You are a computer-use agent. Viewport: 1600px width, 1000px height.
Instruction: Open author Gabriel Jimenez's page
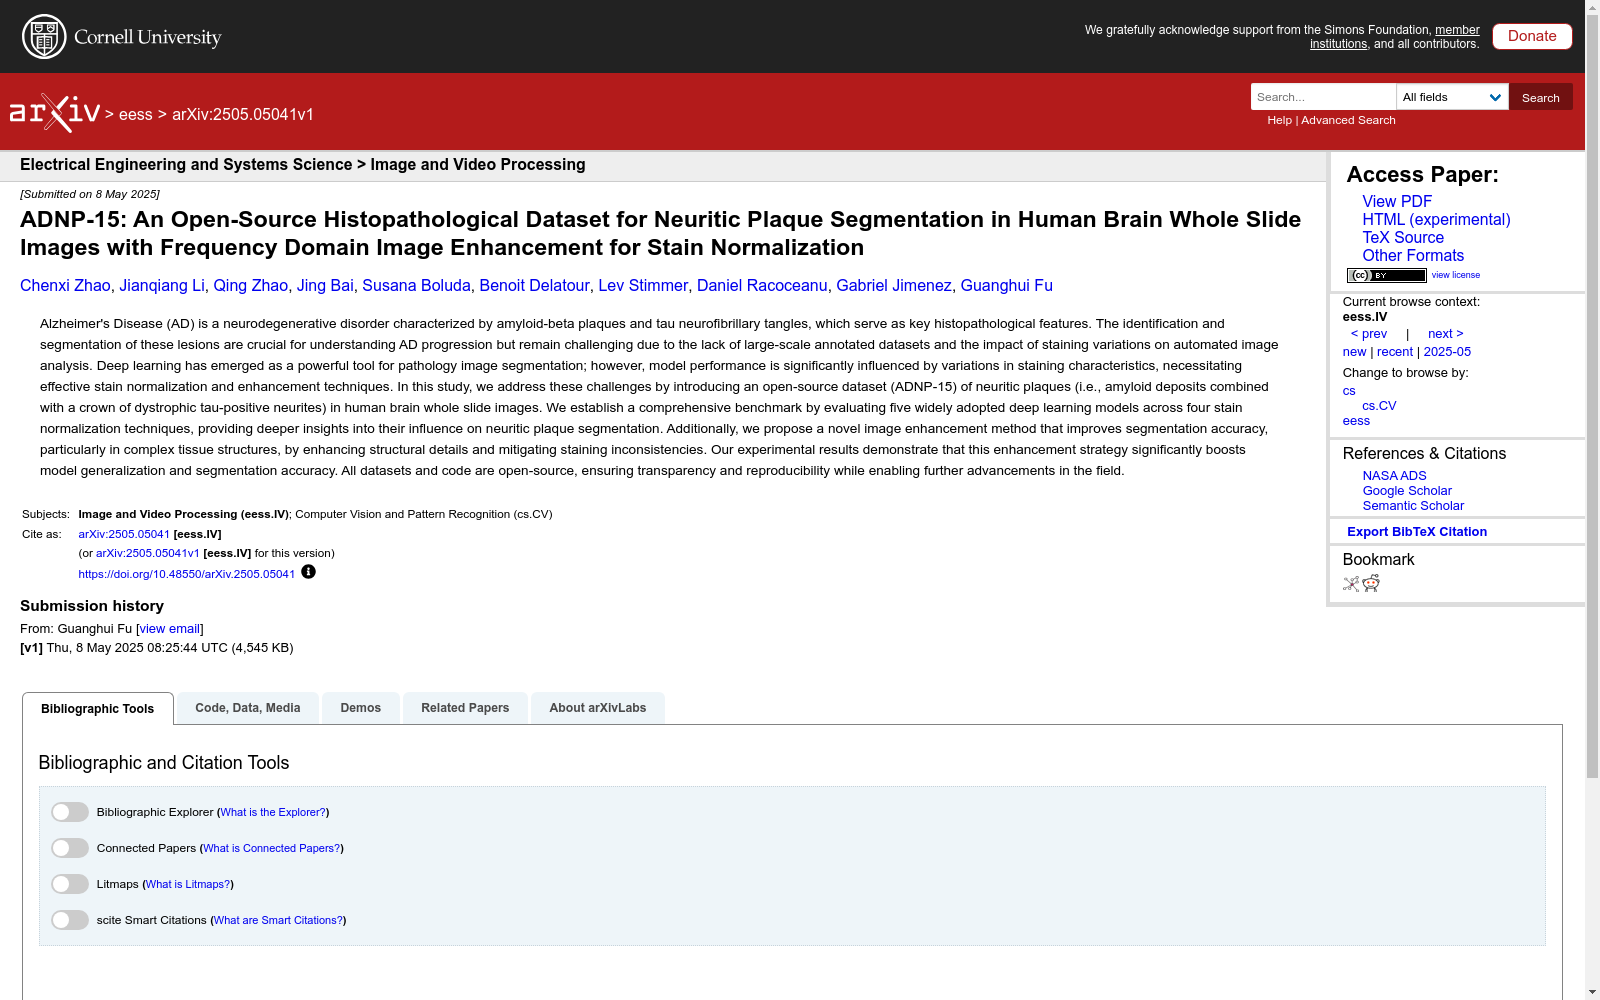click(x=894, y=286)
